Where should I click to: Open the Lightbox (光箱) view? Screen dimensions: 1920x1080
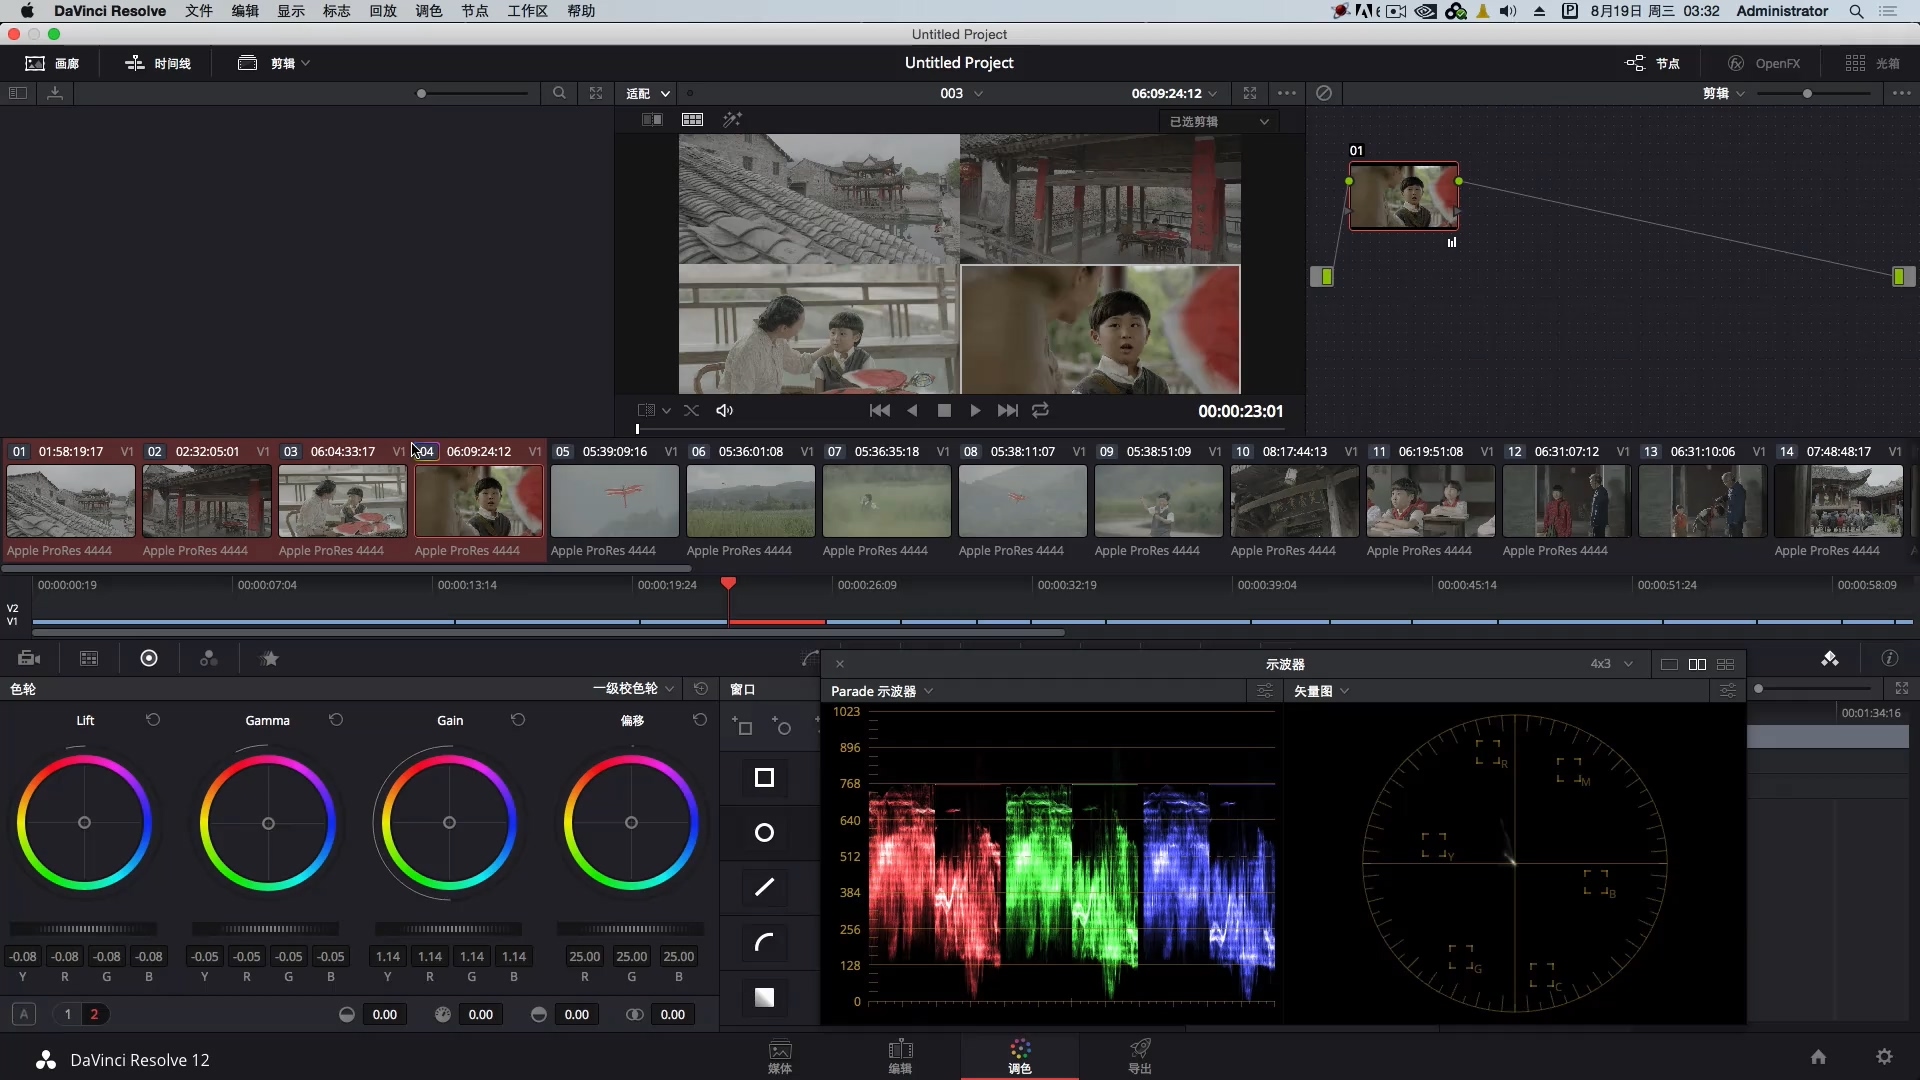tap(1872, 63)
